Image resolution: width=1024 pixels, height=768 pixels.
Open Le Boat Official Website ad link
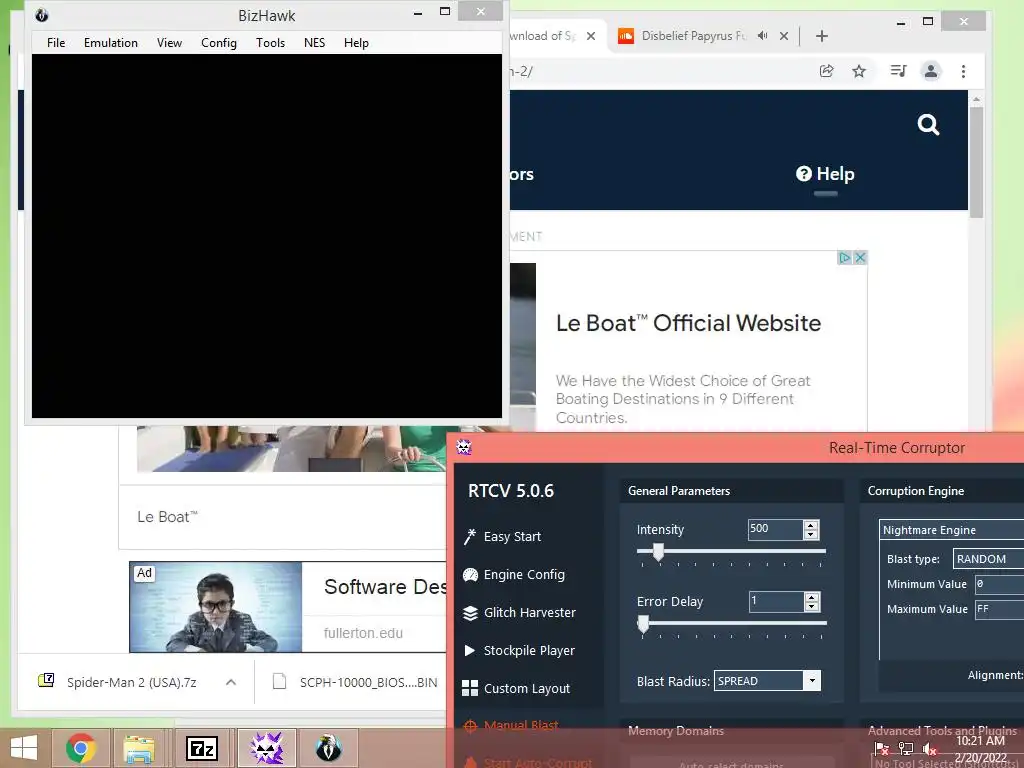[x=688, y=323]
